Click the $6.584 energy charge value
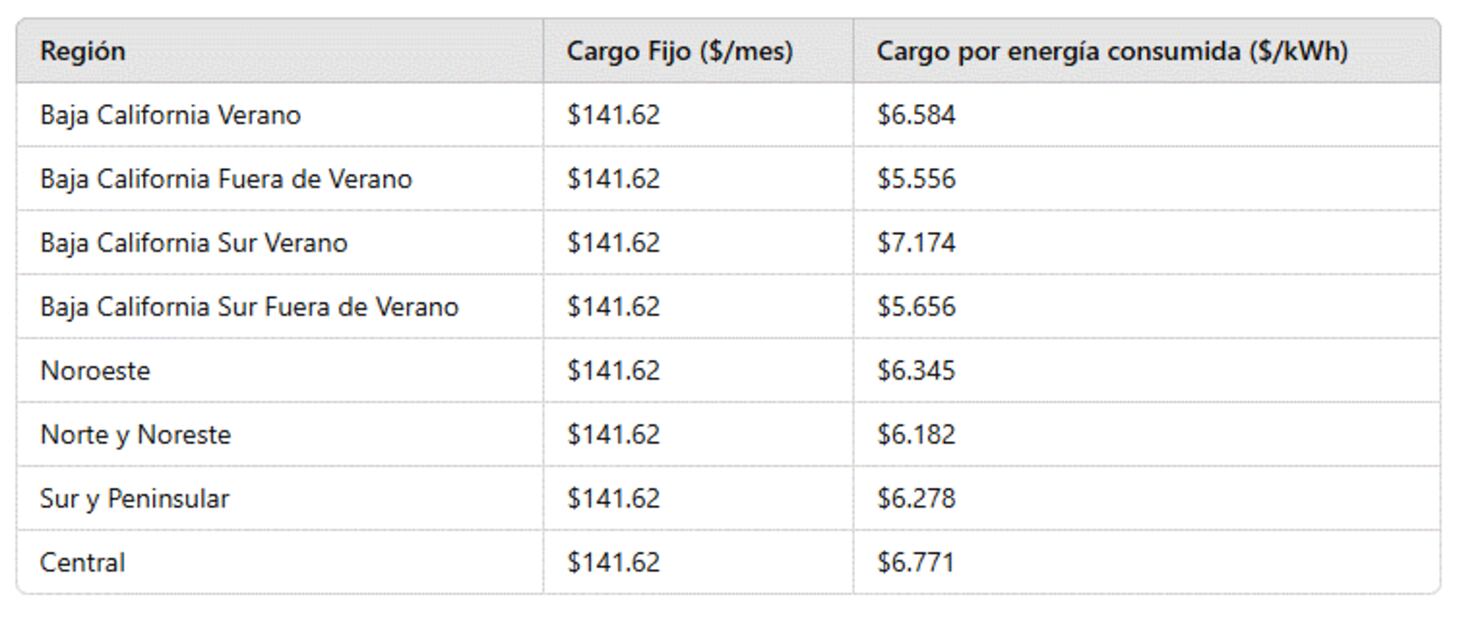The image size is (1457, 620). click(x=916, y=115)
